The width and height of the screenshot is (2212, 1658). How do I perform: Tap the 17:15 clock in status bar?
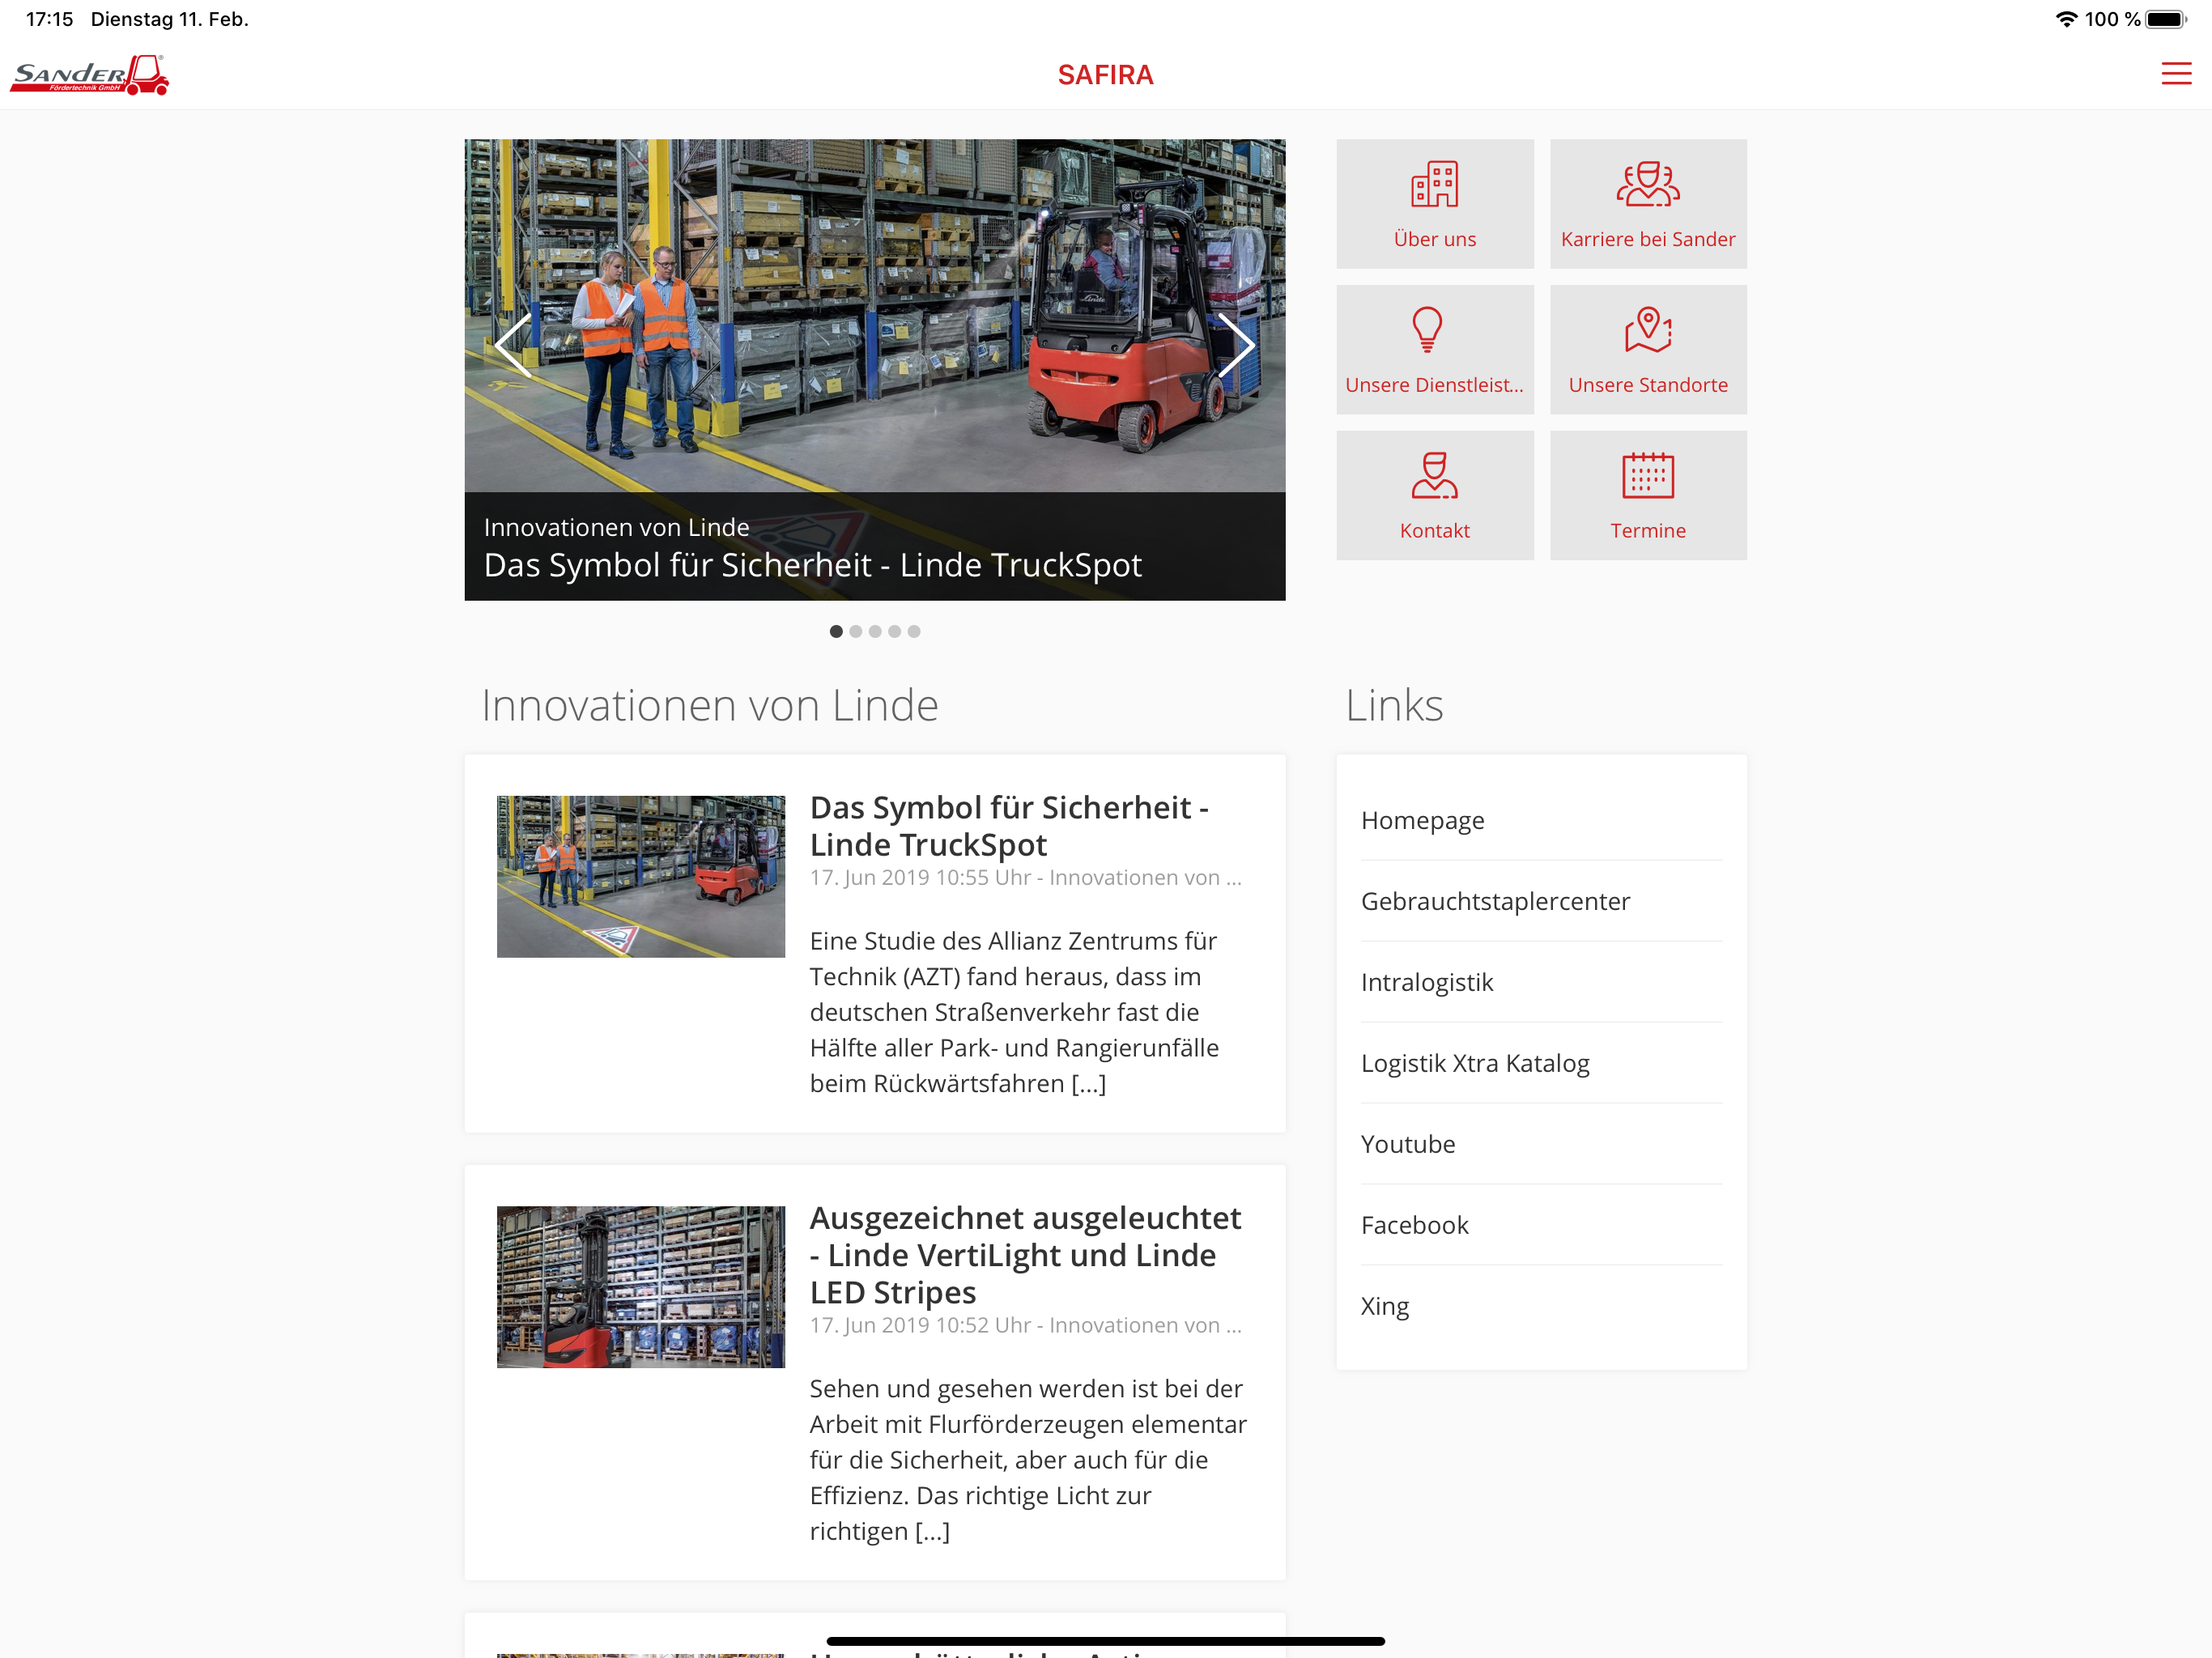pyautogui.click(x=49, y=19)
